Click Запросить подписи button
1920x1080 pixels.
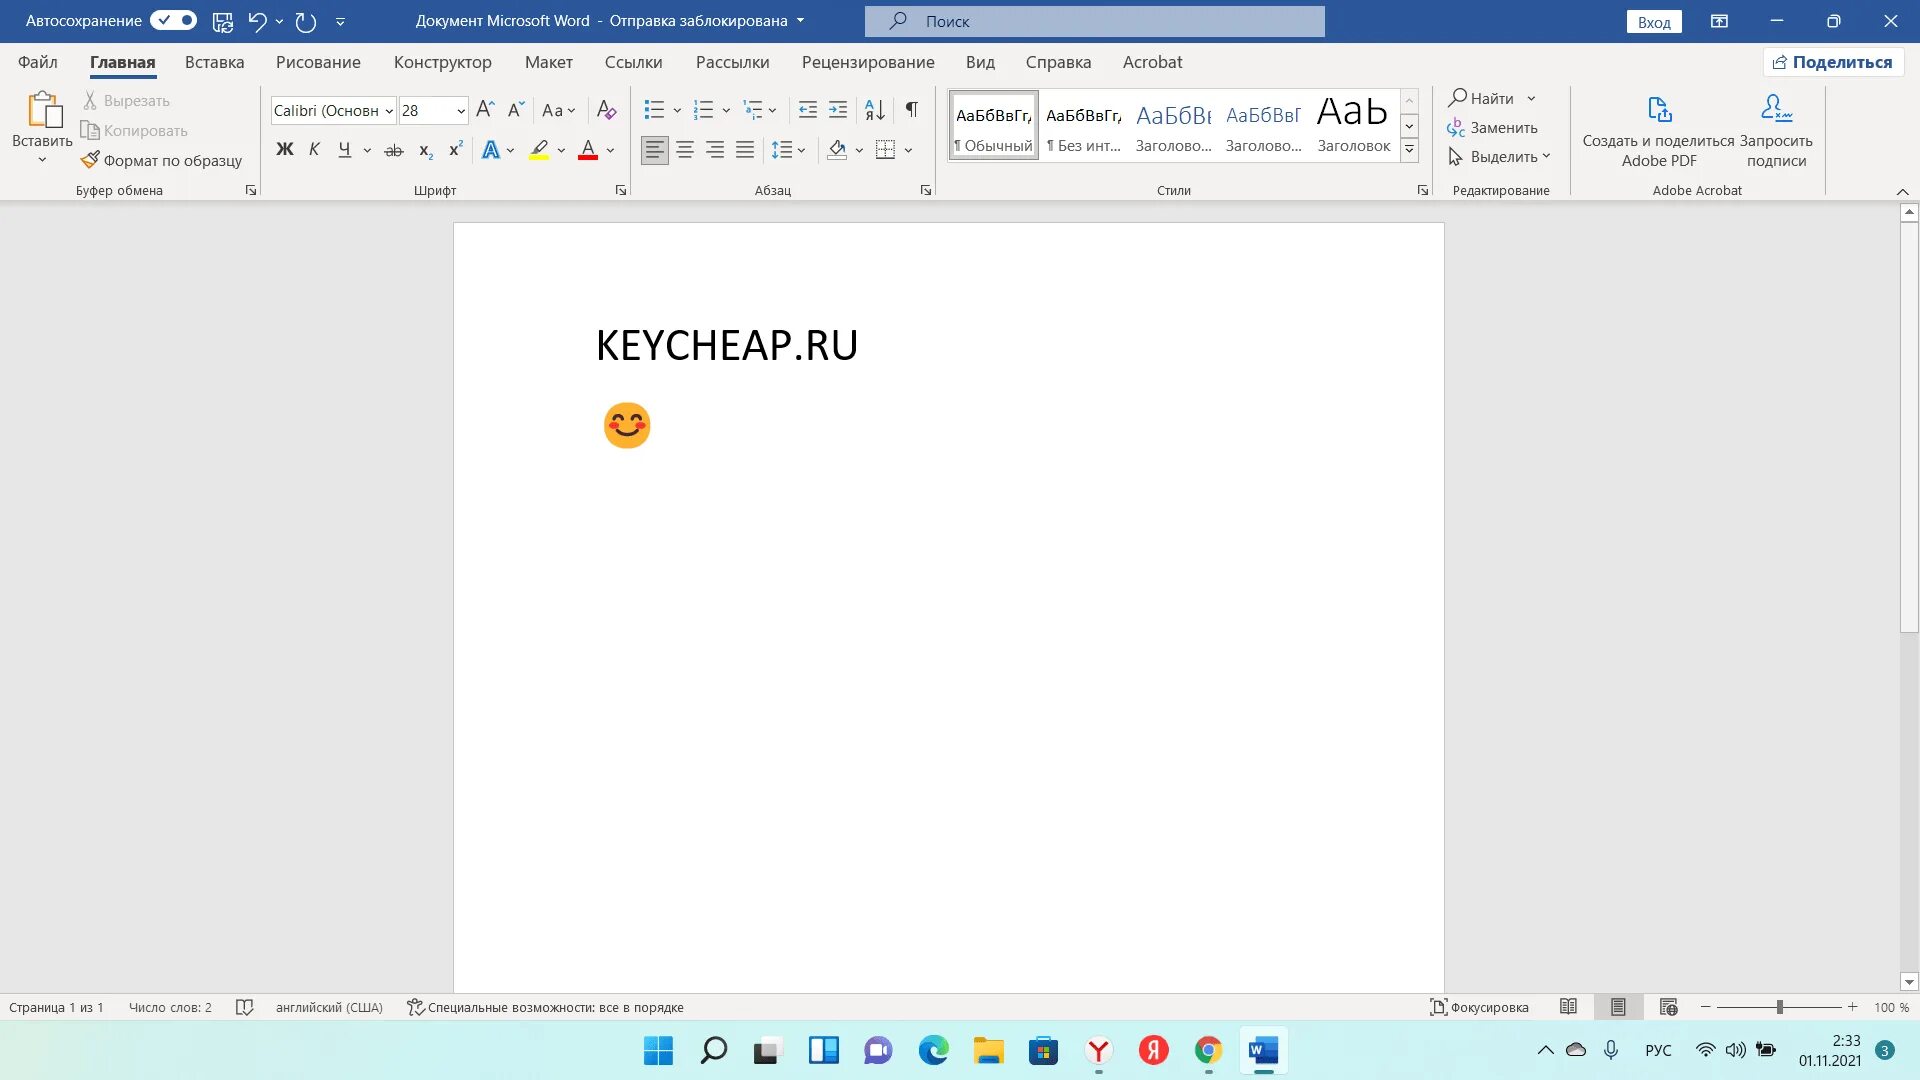pyautogui.click(x=1776, y=131)
